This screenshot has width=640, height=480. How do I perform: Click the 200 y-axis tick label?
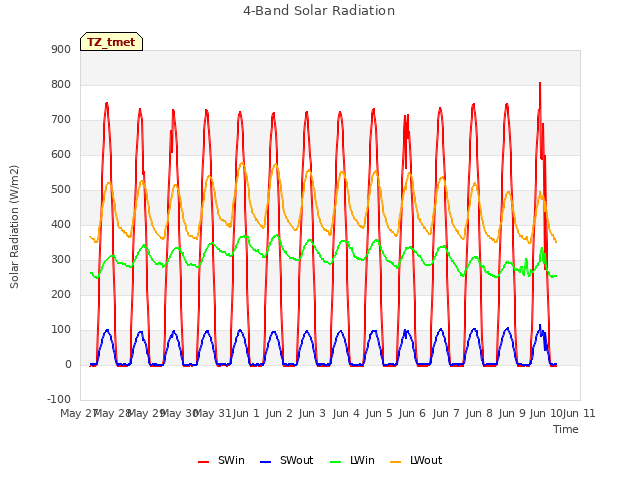coord(61,294)
